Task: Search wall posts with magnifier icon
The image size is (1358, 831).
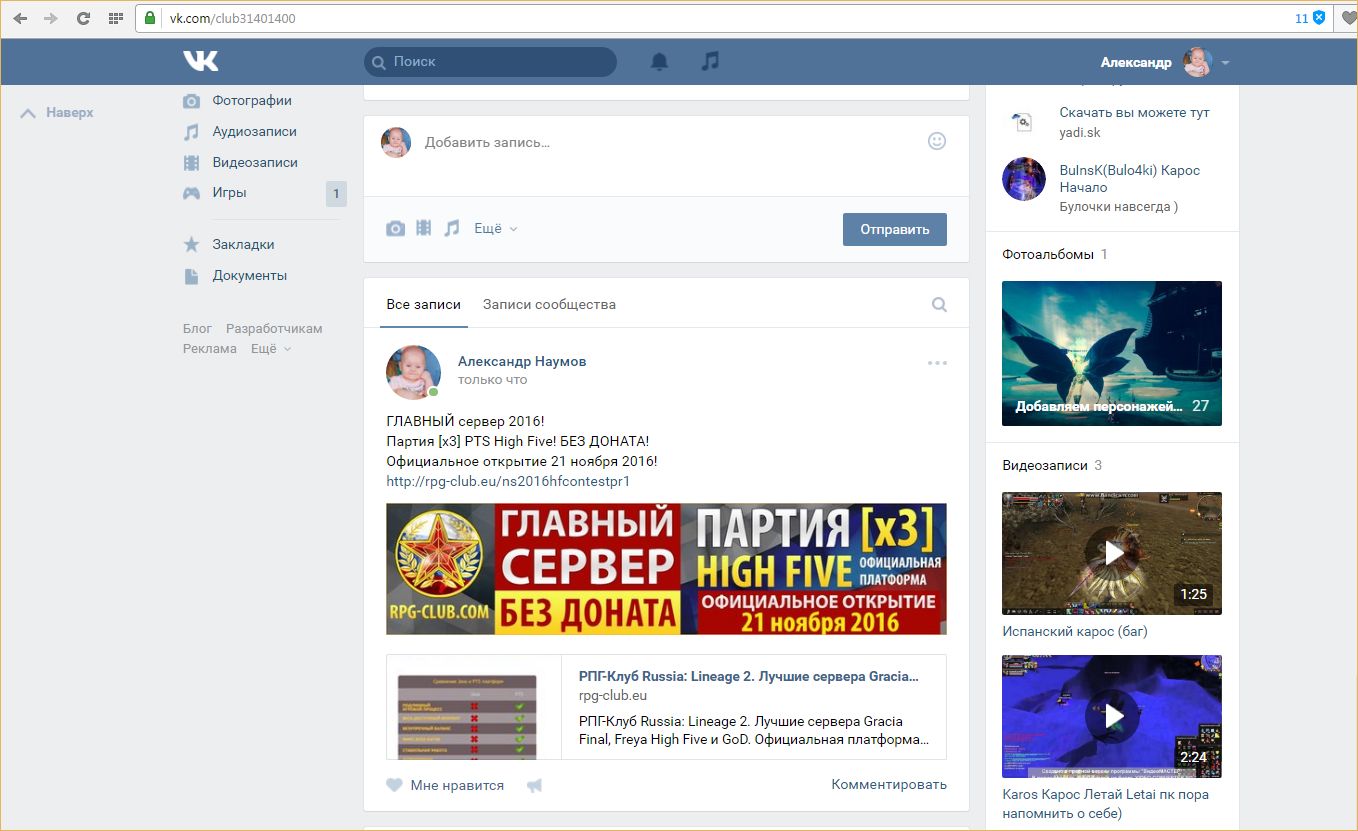Action: (x=939, y=305)
